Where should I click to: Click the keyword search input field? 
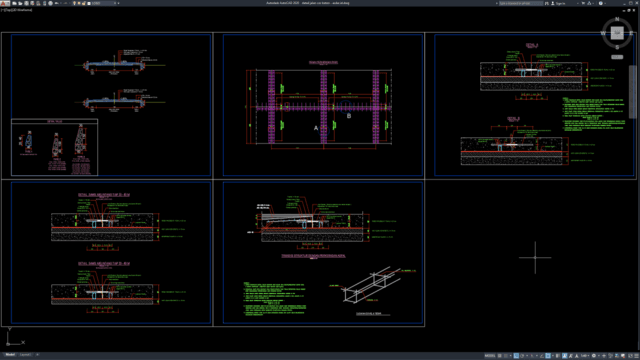pyautogui.click(x=521, y=3)
